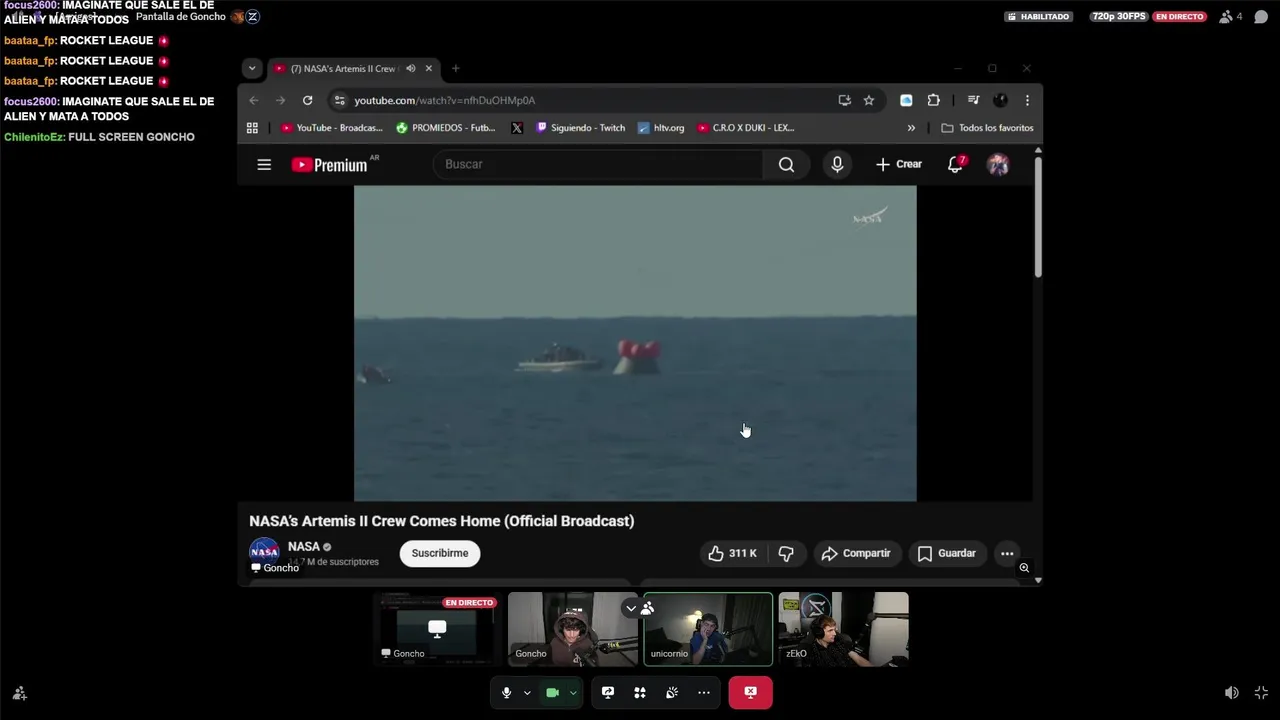Viewport: 1280px width, 720px height.
Task: Click the blue extension icon in toolbar
Action: point(906,100)
